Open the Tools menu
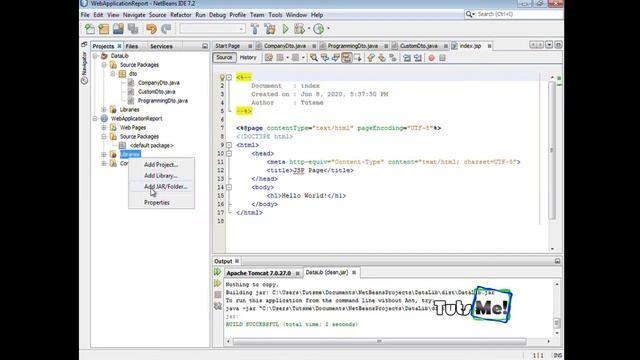 (275, 15)
